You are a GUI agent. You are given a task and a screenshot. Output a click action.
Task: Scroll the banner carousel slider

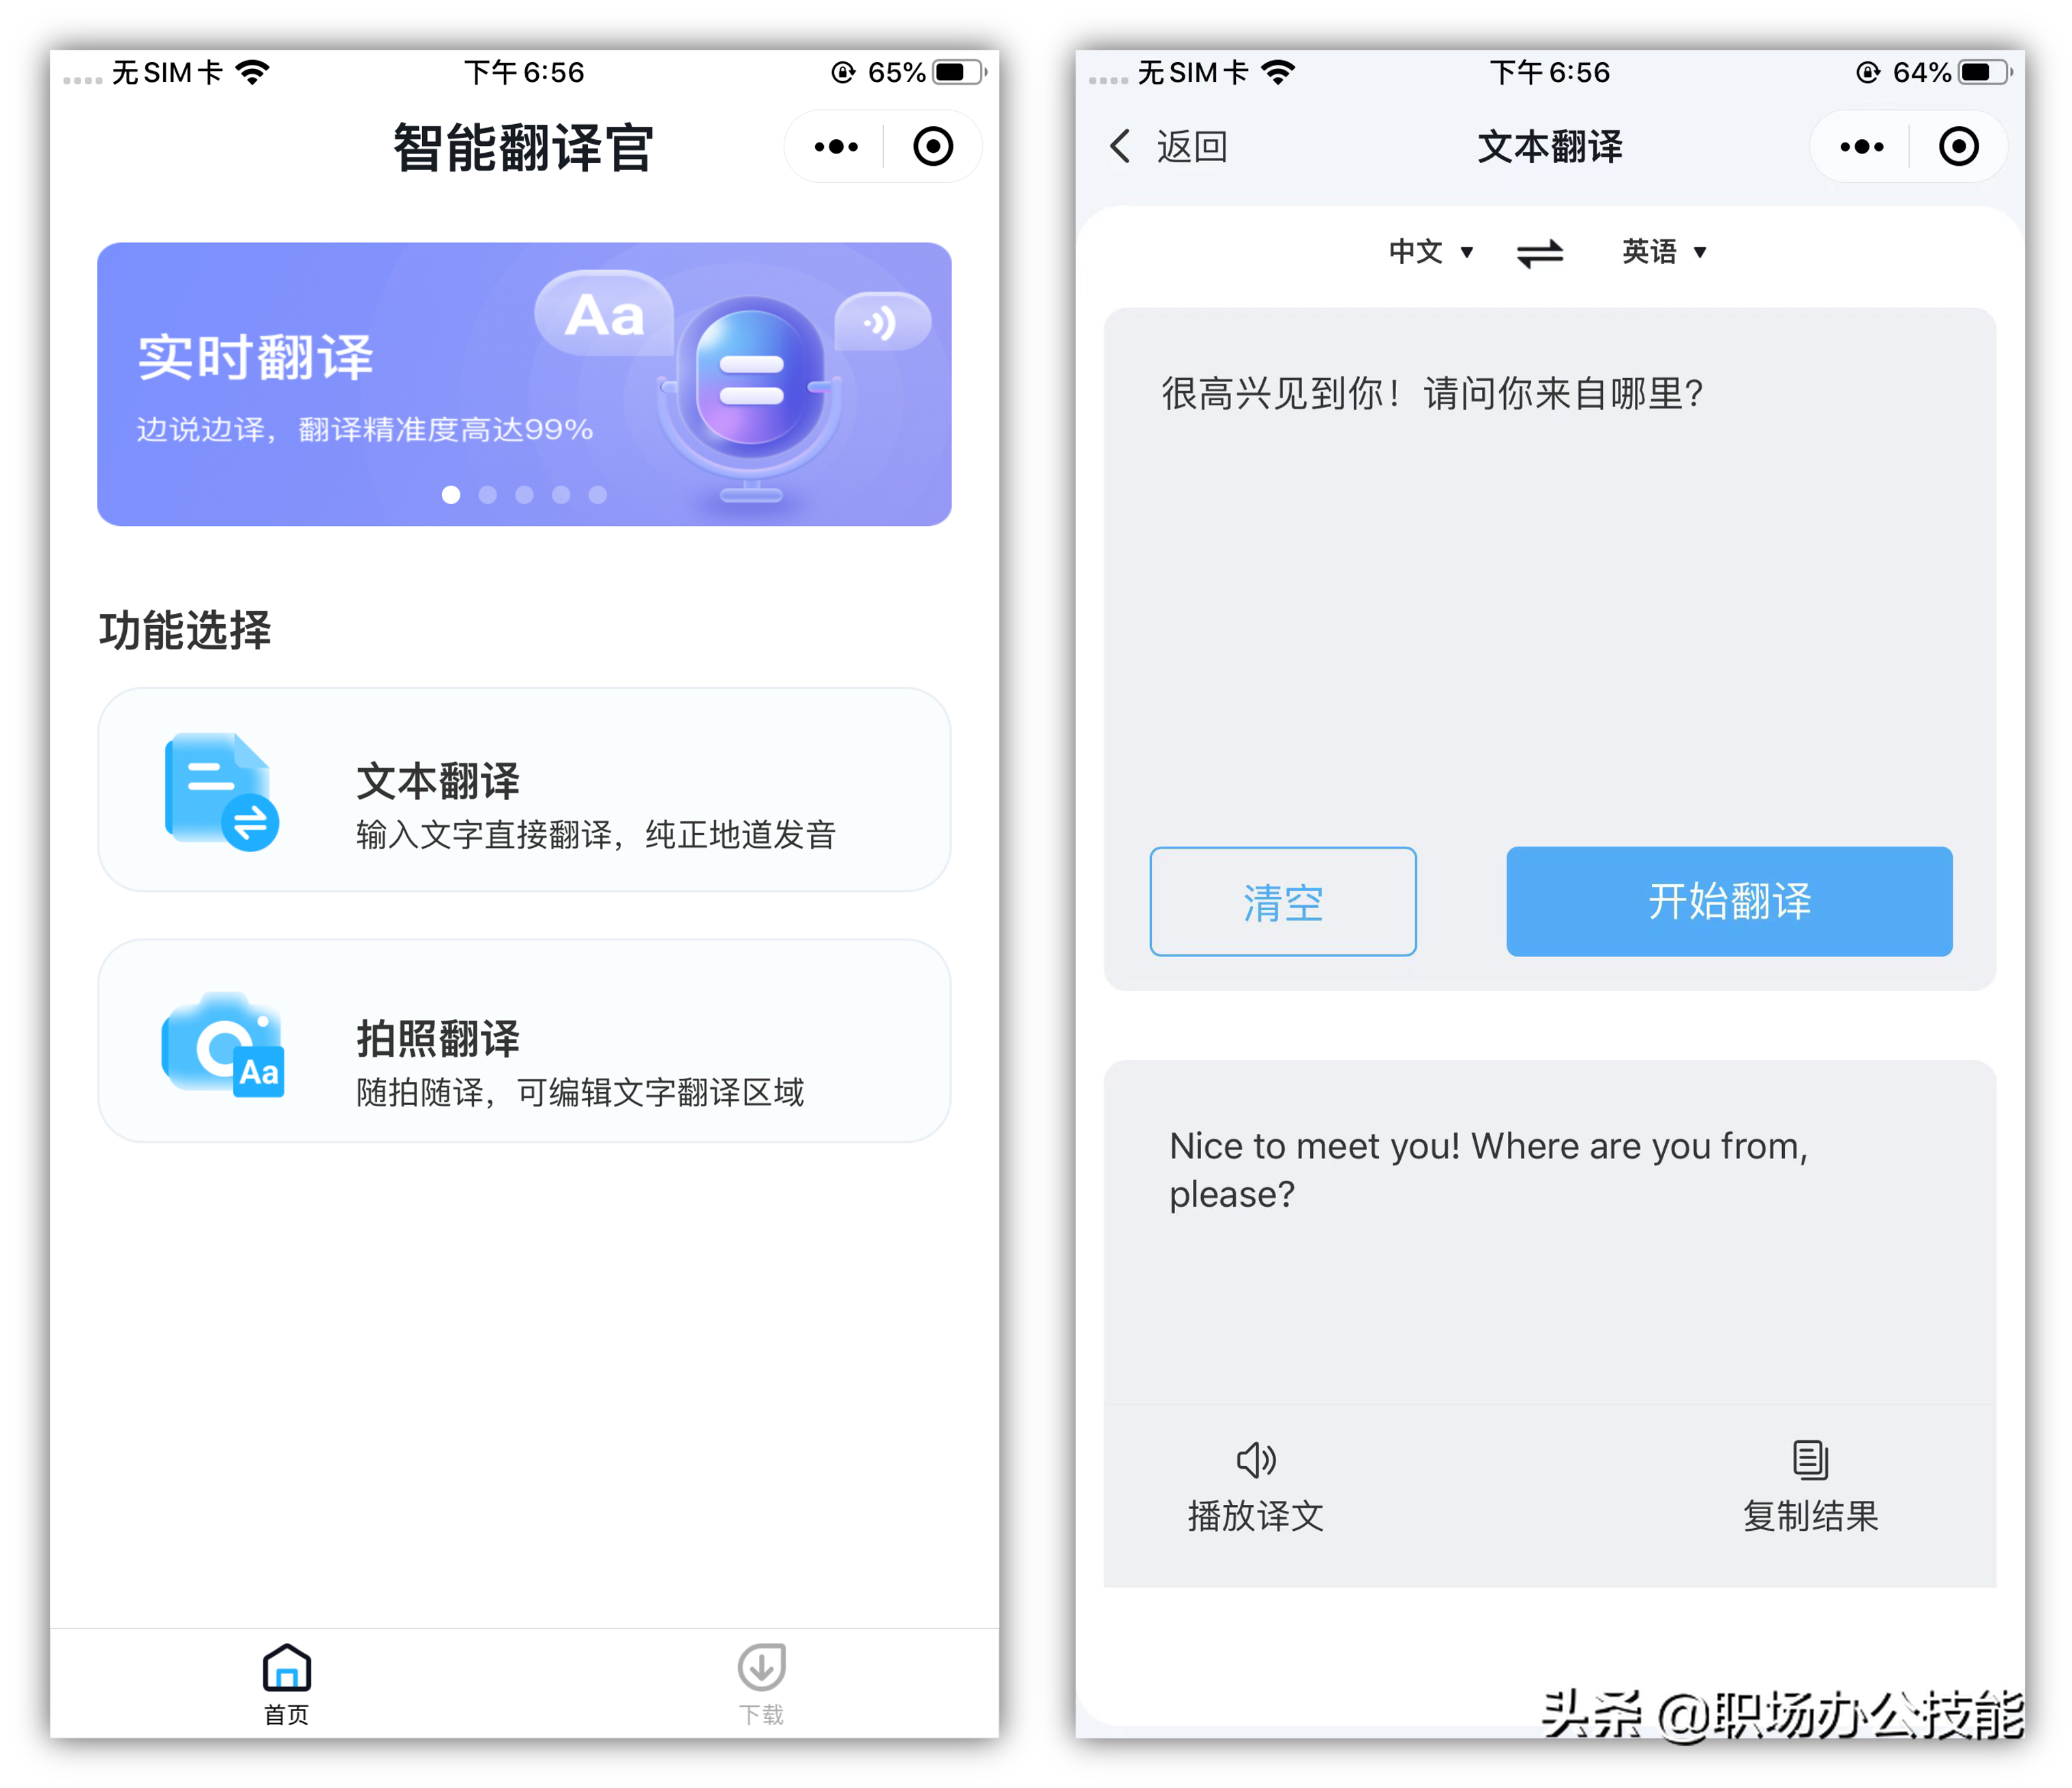[520, 497]
